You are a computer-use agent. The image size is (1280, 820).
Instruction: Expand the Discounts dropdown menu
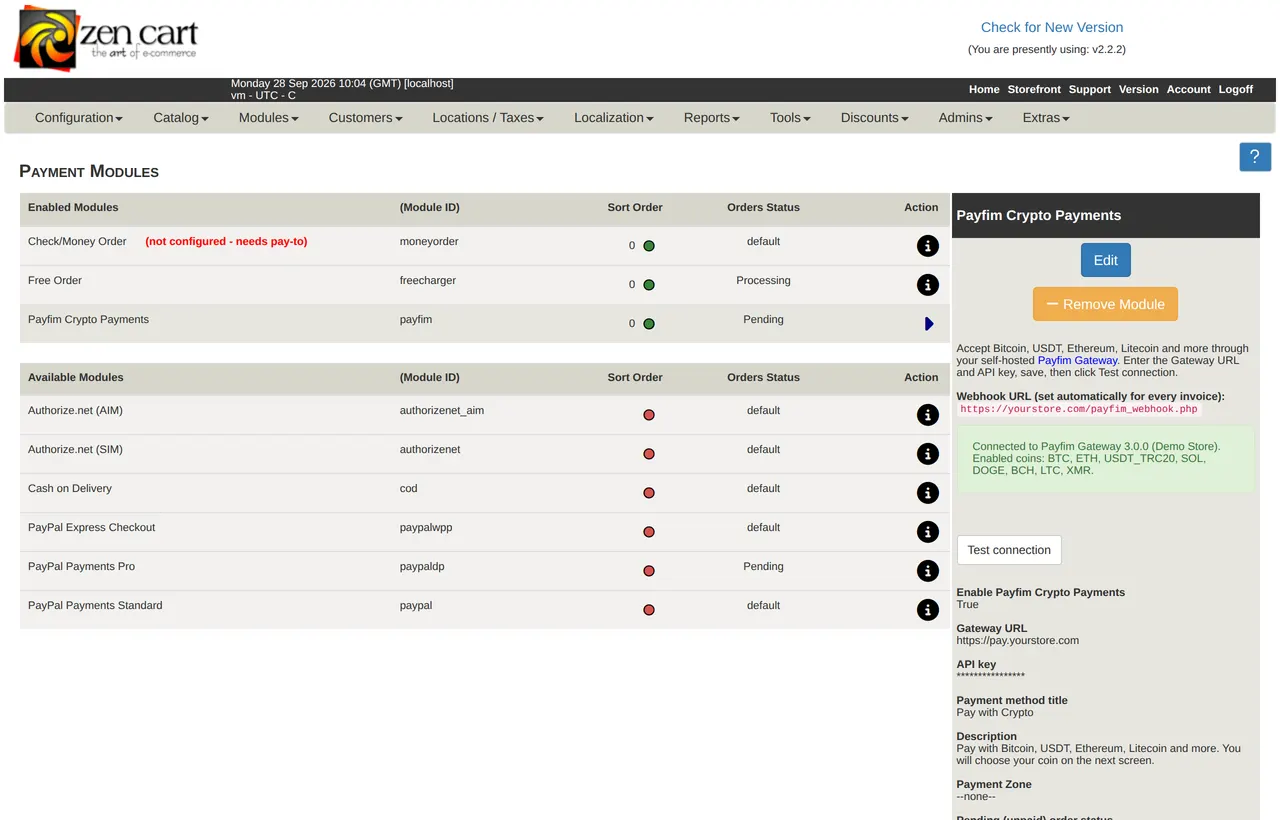click(875, 118)
